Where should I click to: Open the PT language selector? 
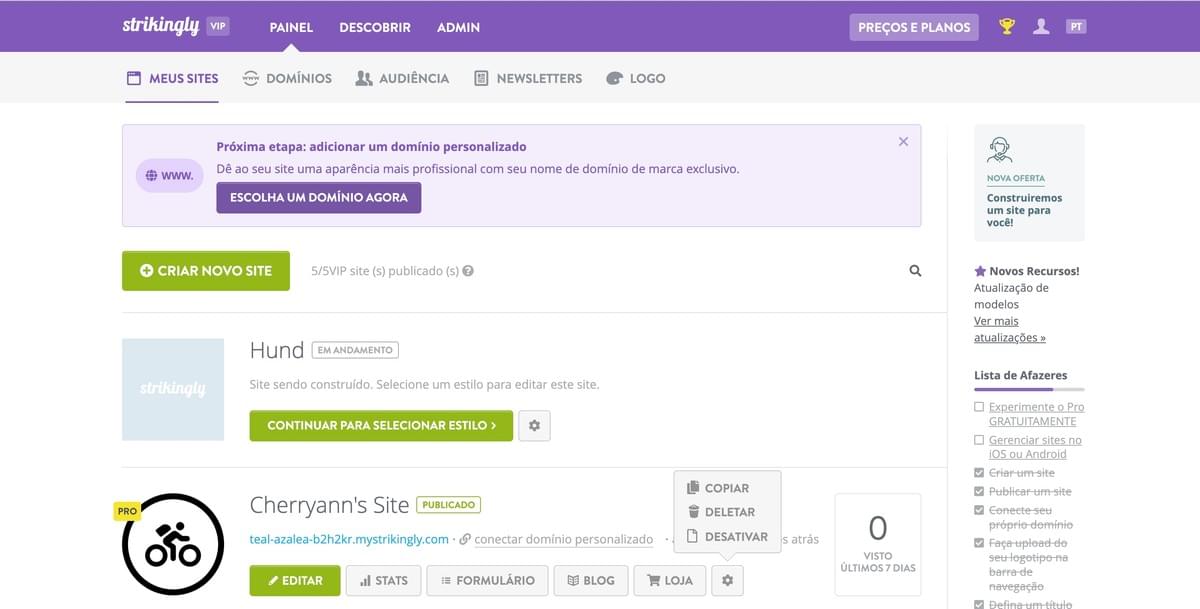(x=1076, y=27)
